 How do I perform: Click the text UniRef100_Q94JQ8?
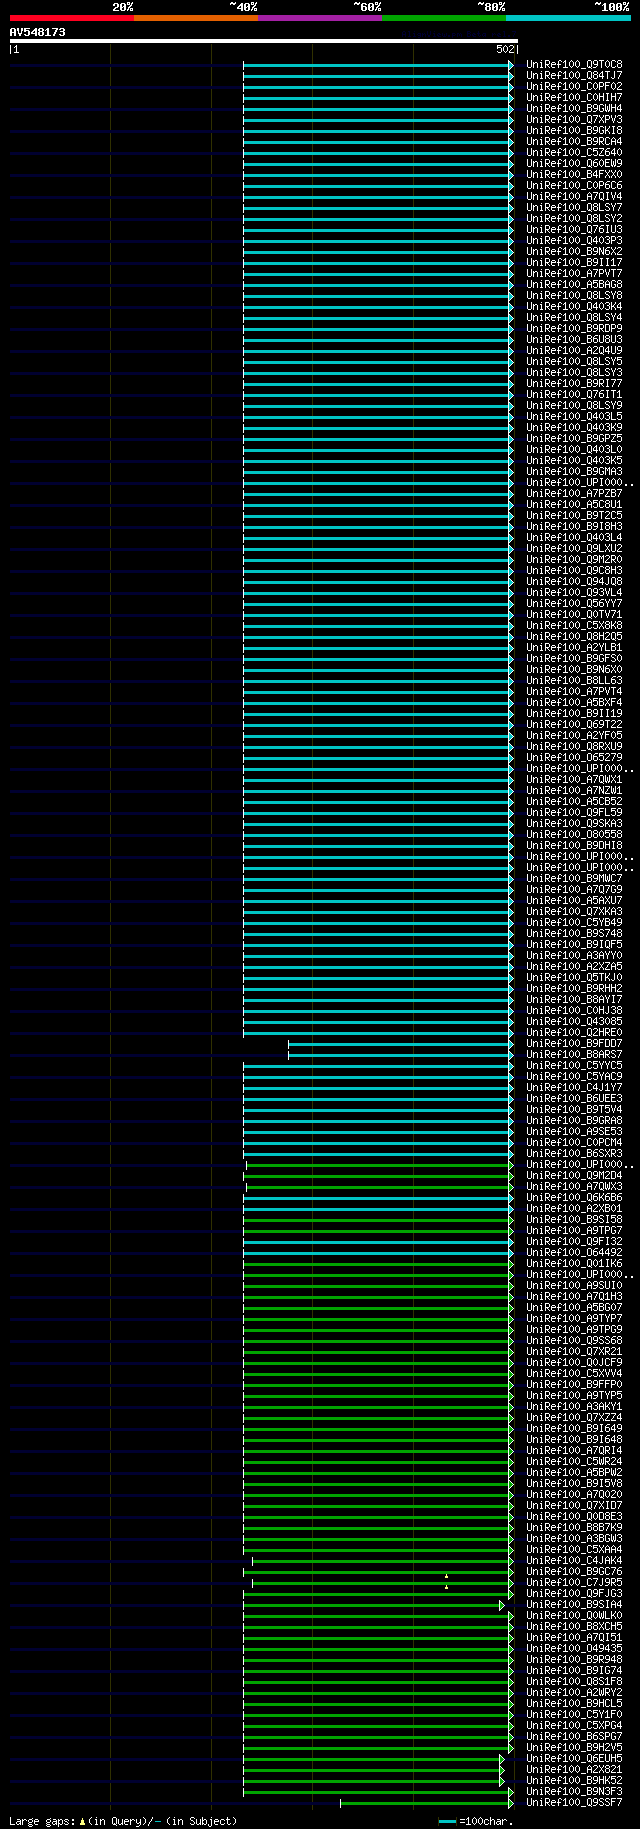[574, 582]
